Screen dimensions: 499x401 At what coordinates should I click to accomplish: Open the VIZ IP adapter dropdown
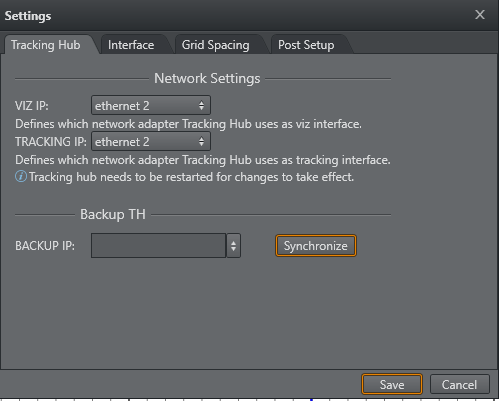tap(151, 105)
